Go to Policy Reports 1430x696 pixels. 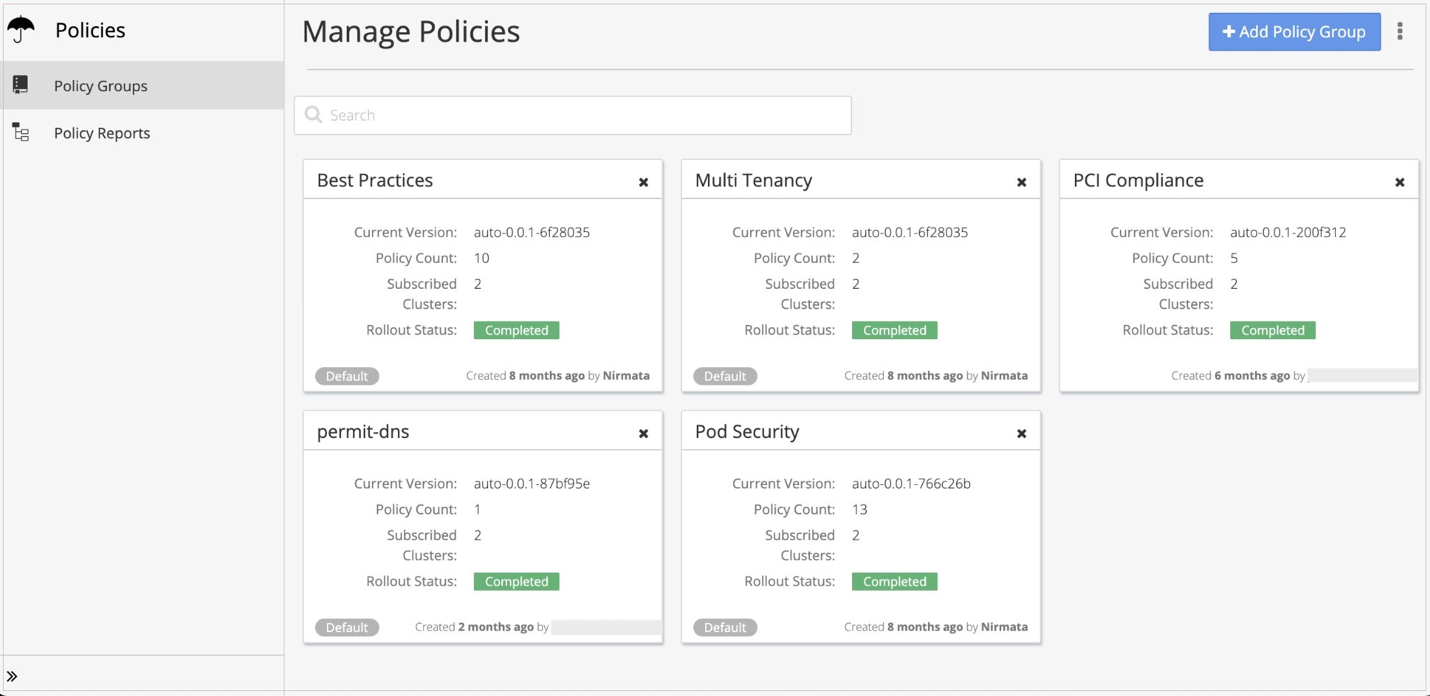tap(102, 133)
